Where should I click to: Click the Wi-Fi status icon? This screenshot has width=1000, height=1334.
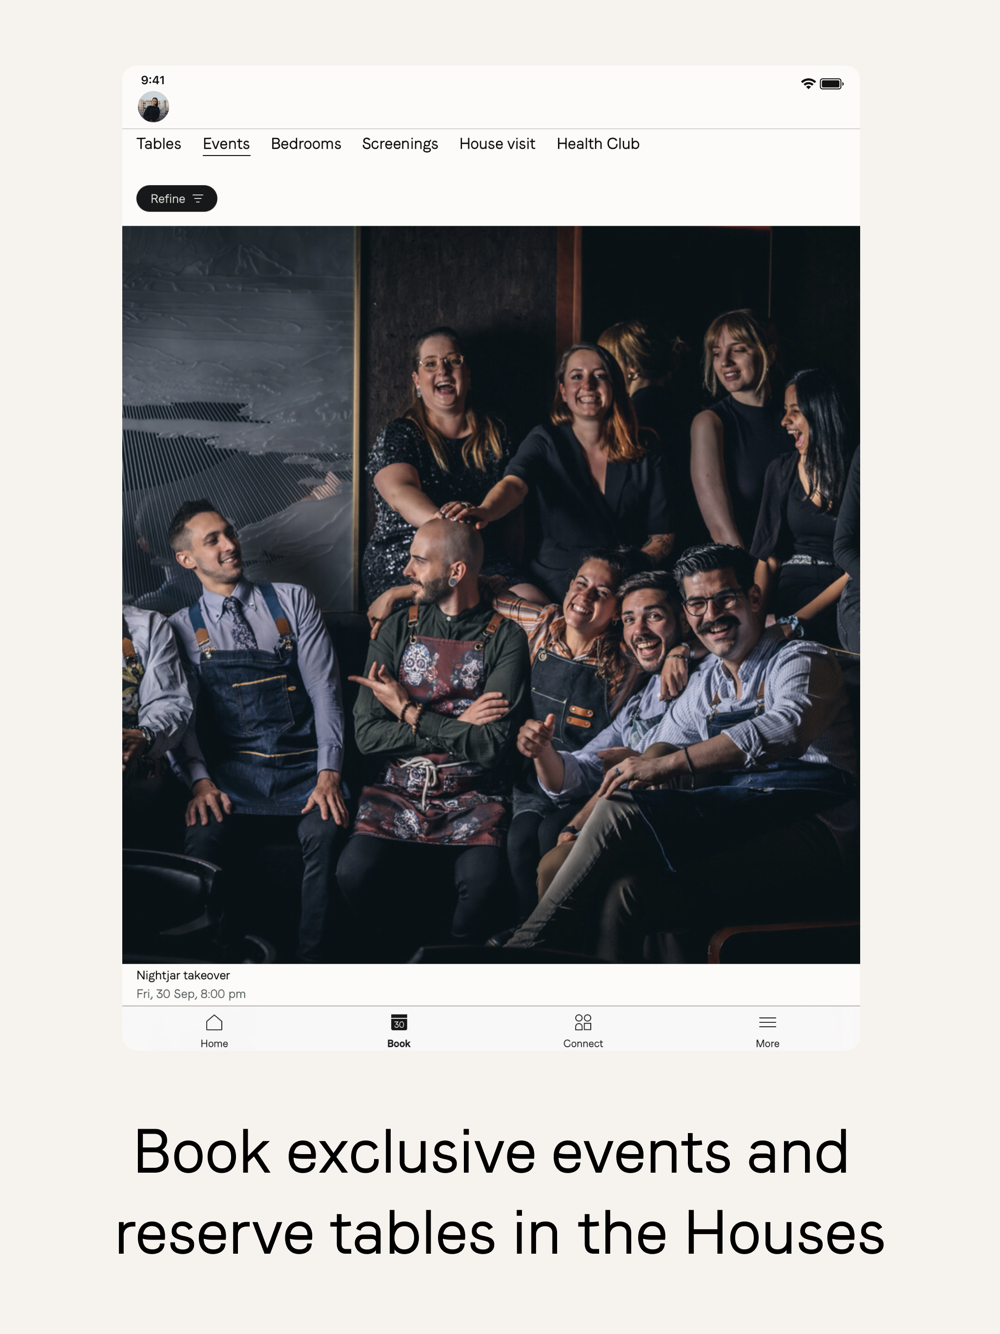(808, 84)
